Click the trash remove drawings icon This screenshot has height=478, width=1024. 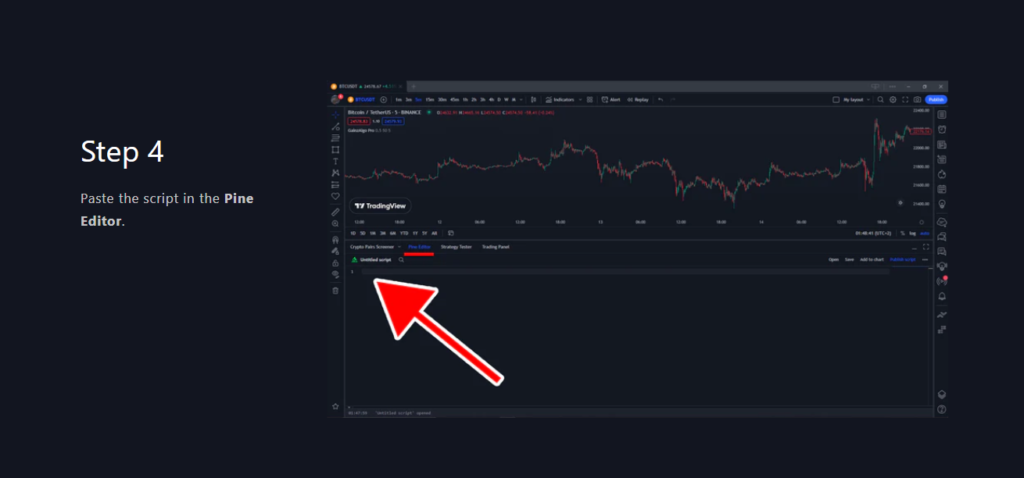tap(336, 291)
